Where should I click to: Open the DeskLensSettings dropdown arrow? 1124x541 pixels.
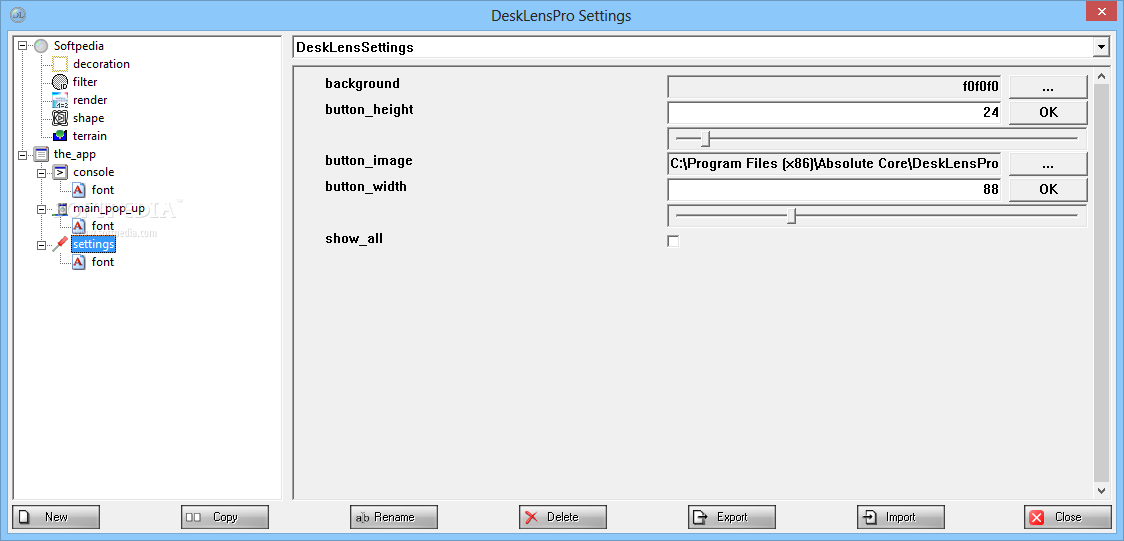tap(1100, 48)
